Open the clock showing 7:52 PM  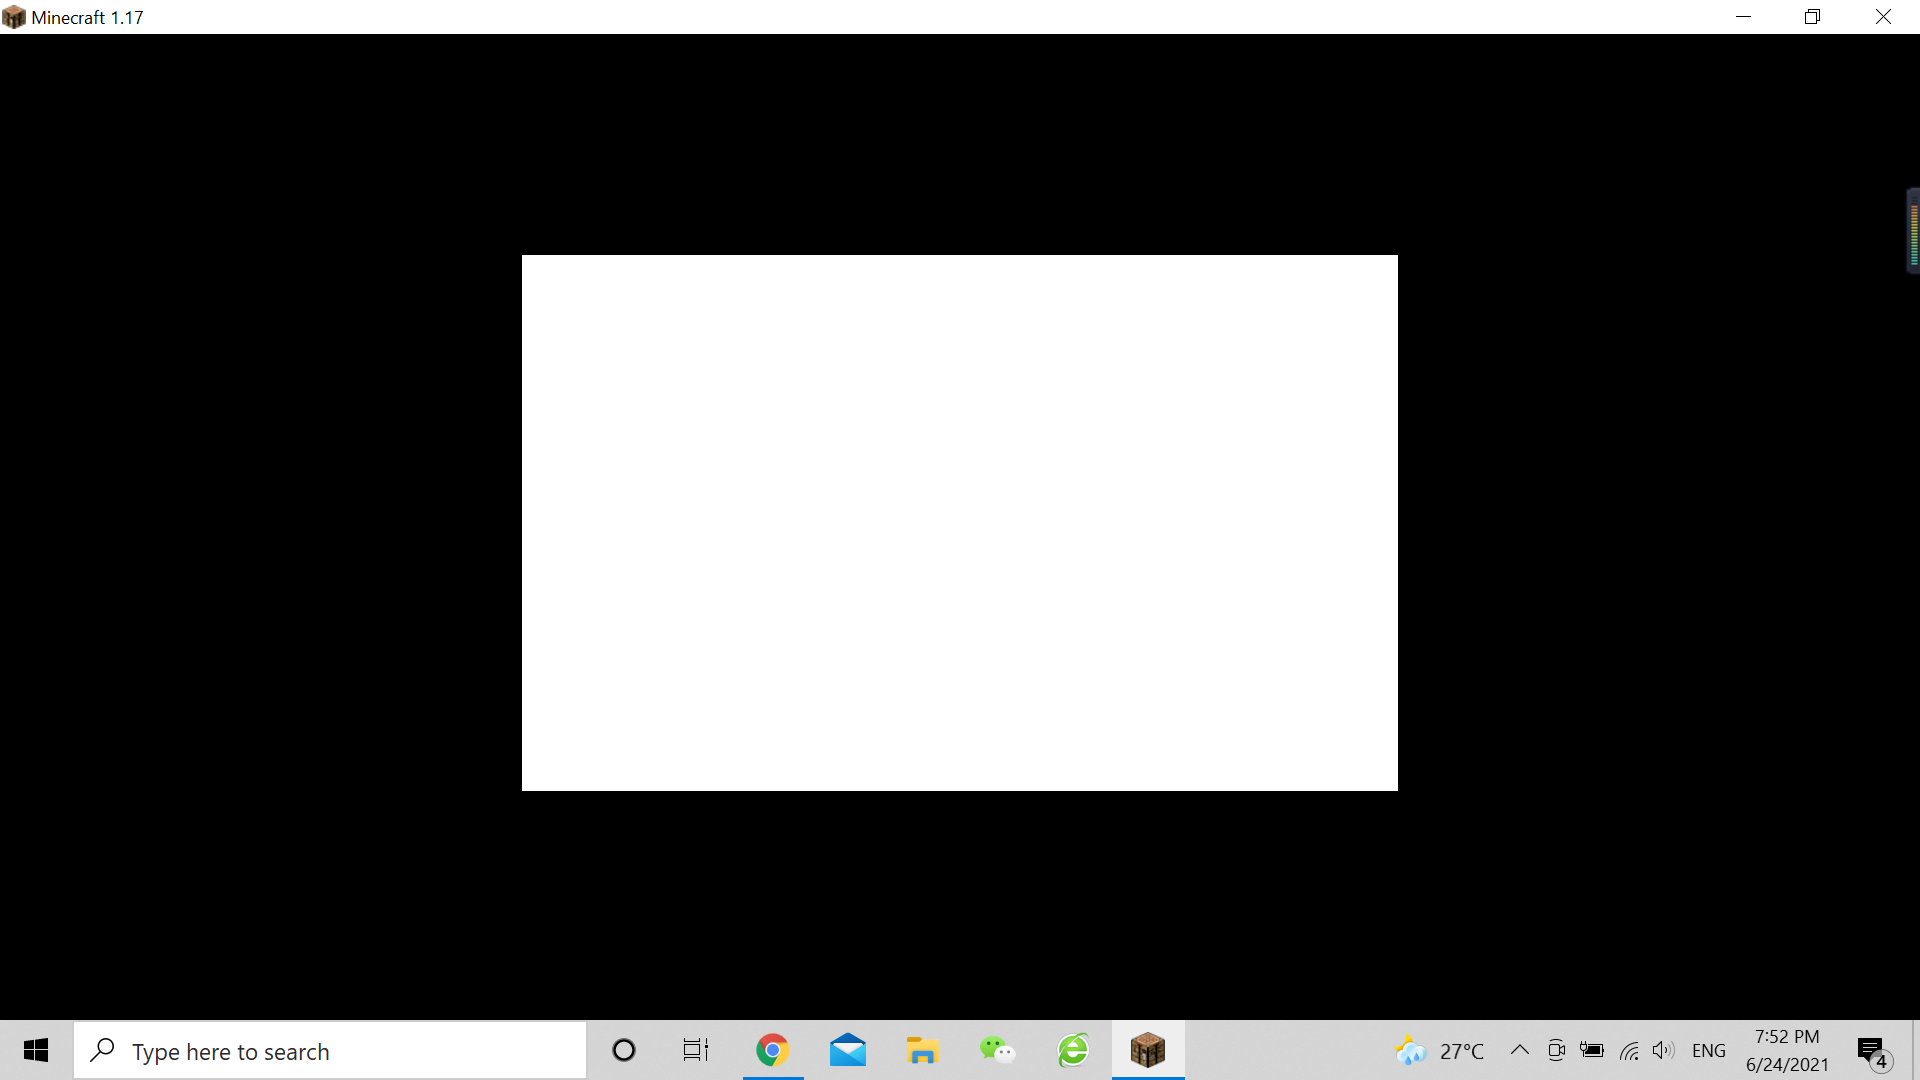[x=1787, y=1051]
